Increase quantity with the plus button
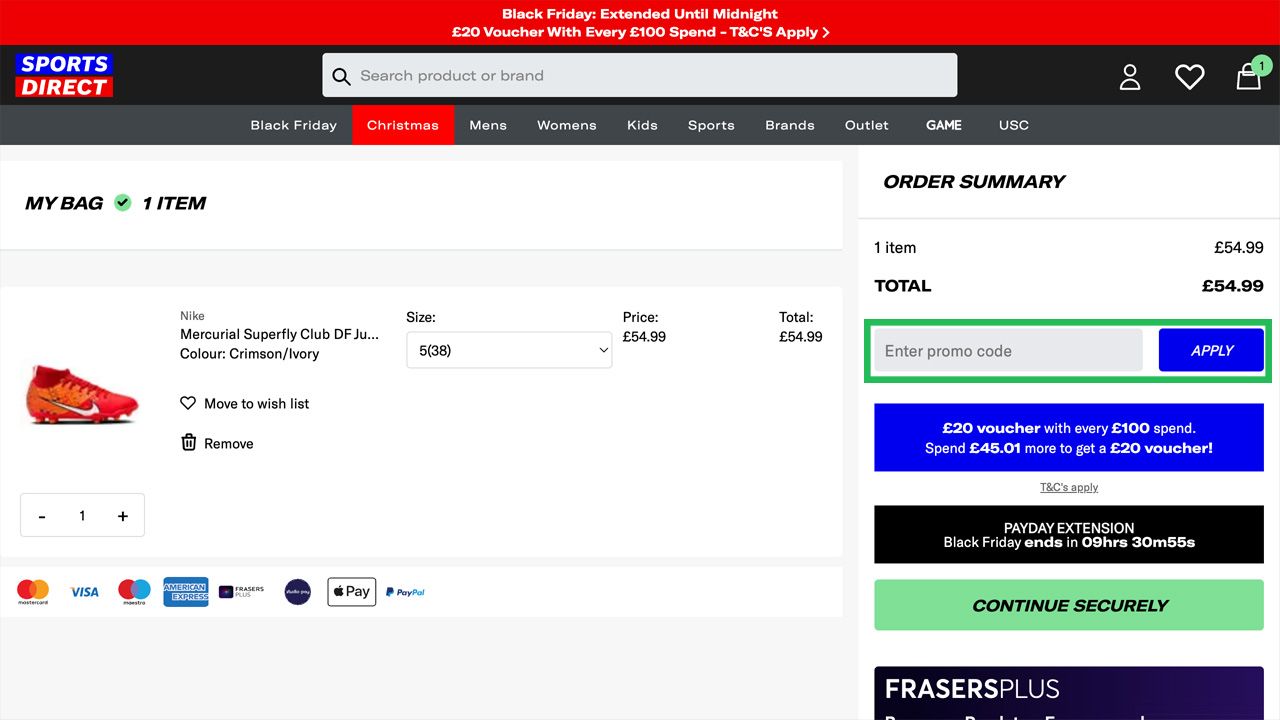Viewport: 1280px width, 720px height. click(x=123, y=516)
